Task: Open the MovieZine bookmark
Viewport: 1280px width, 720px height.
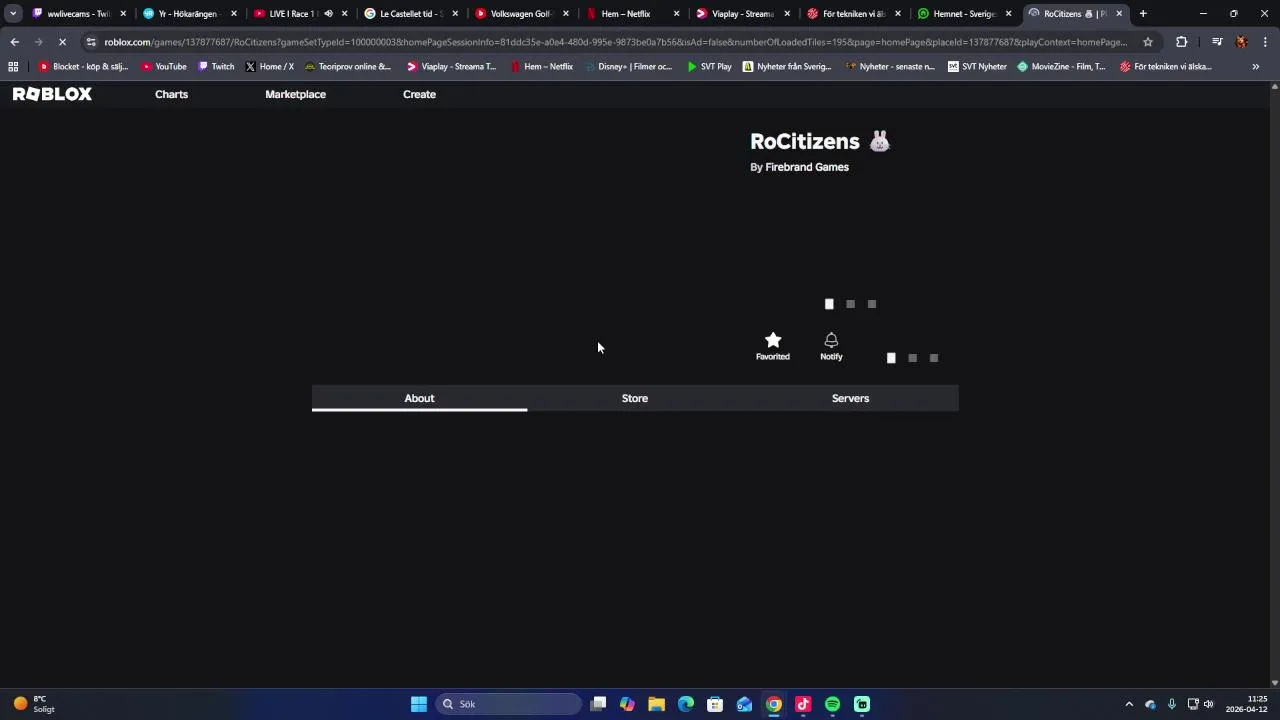Action: [x=1061, y=66]
